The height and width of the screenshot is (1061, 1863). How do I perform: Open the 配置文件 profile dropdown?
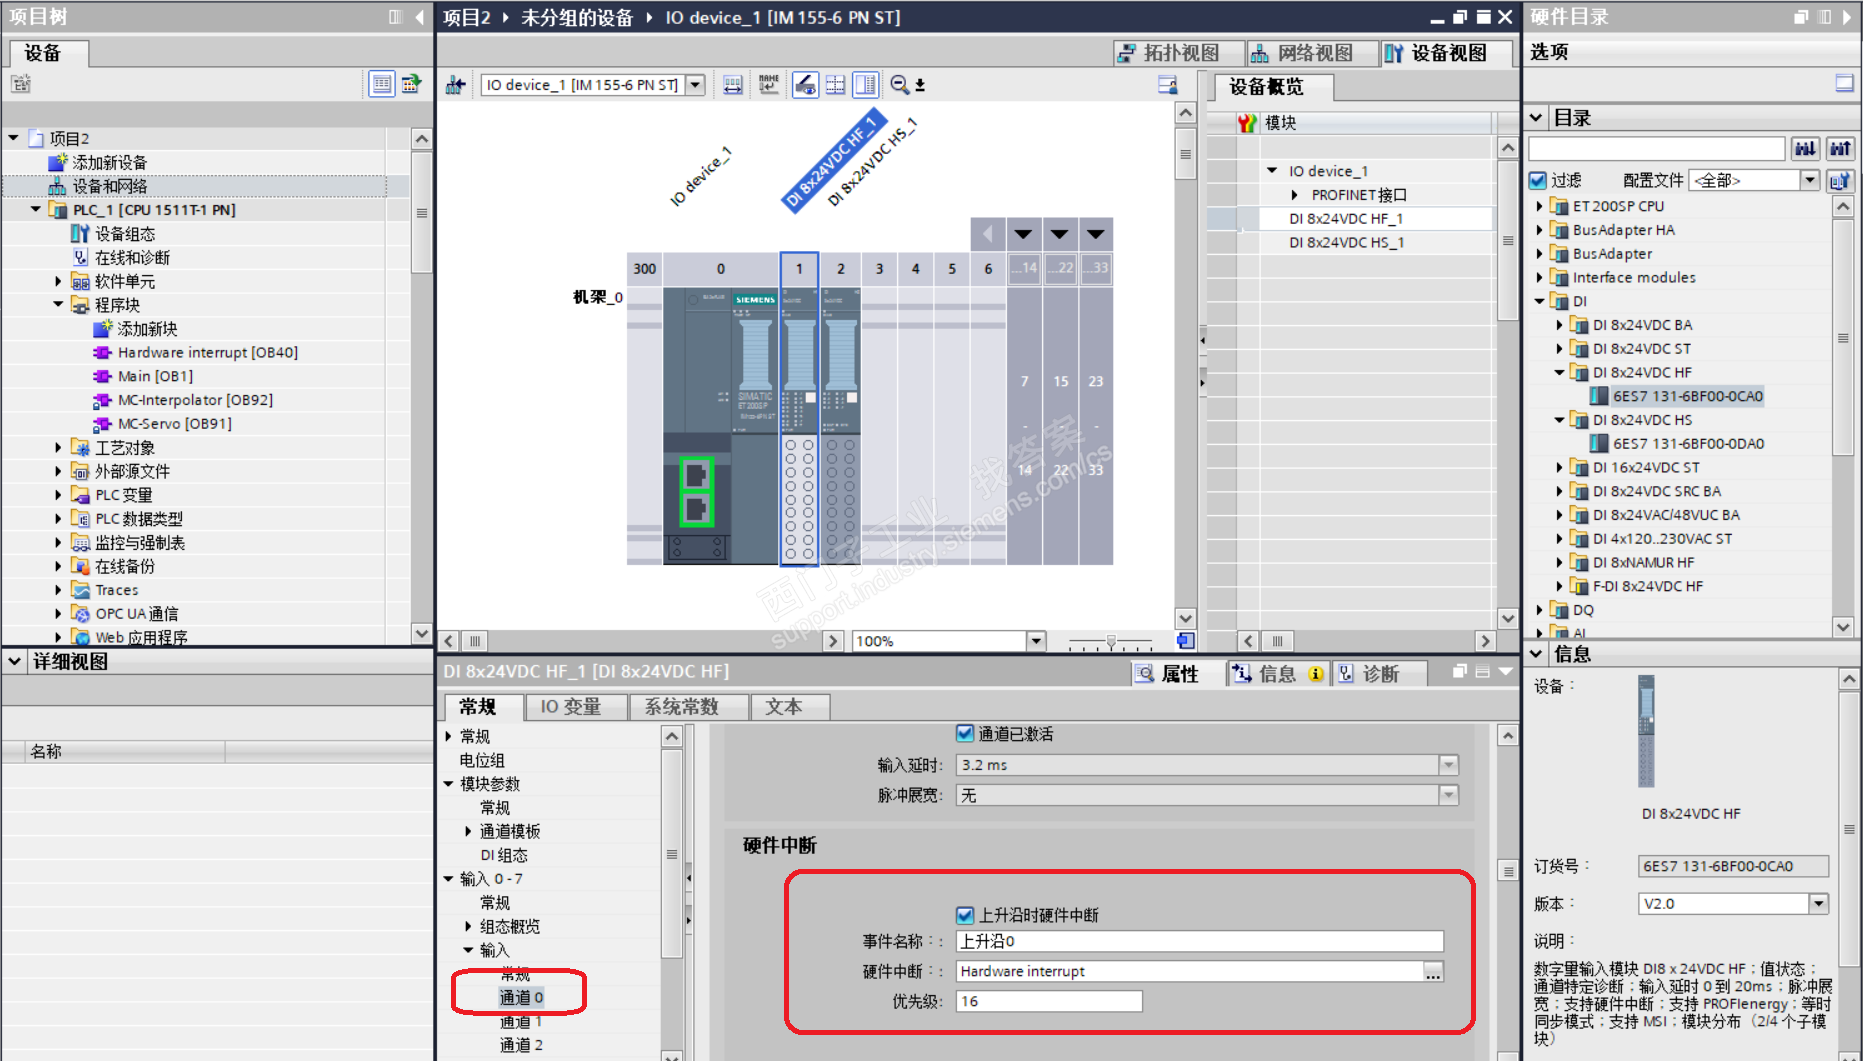pyautogui.click(x=1810, y=180)
